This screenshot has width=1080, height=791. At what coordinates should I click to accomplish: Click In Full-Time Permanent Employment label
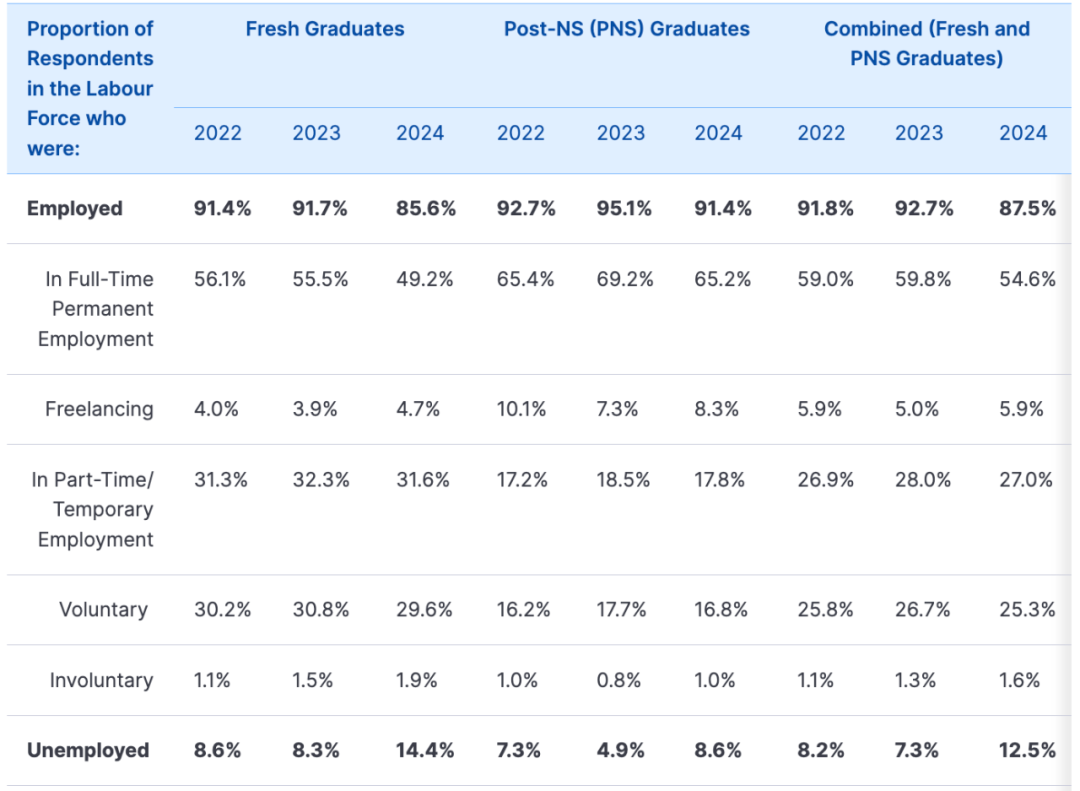click(96, 309)
